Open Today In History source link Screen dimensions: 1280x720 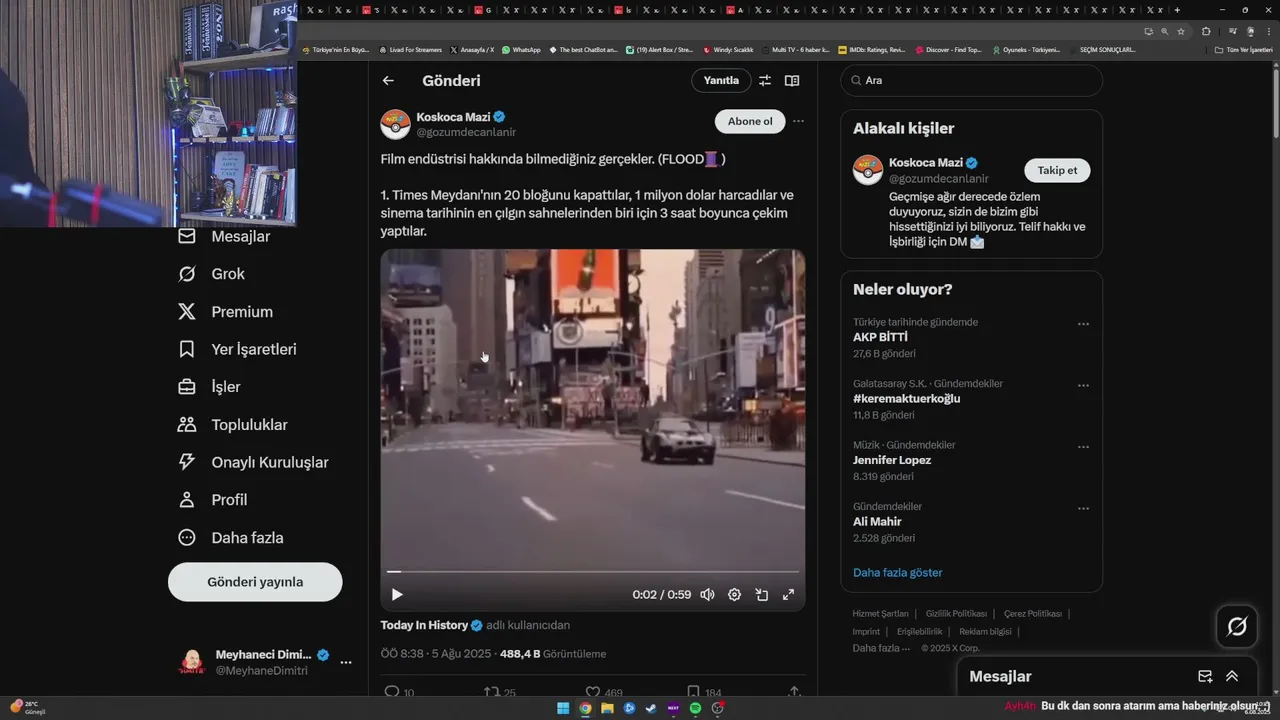(424, 625)
